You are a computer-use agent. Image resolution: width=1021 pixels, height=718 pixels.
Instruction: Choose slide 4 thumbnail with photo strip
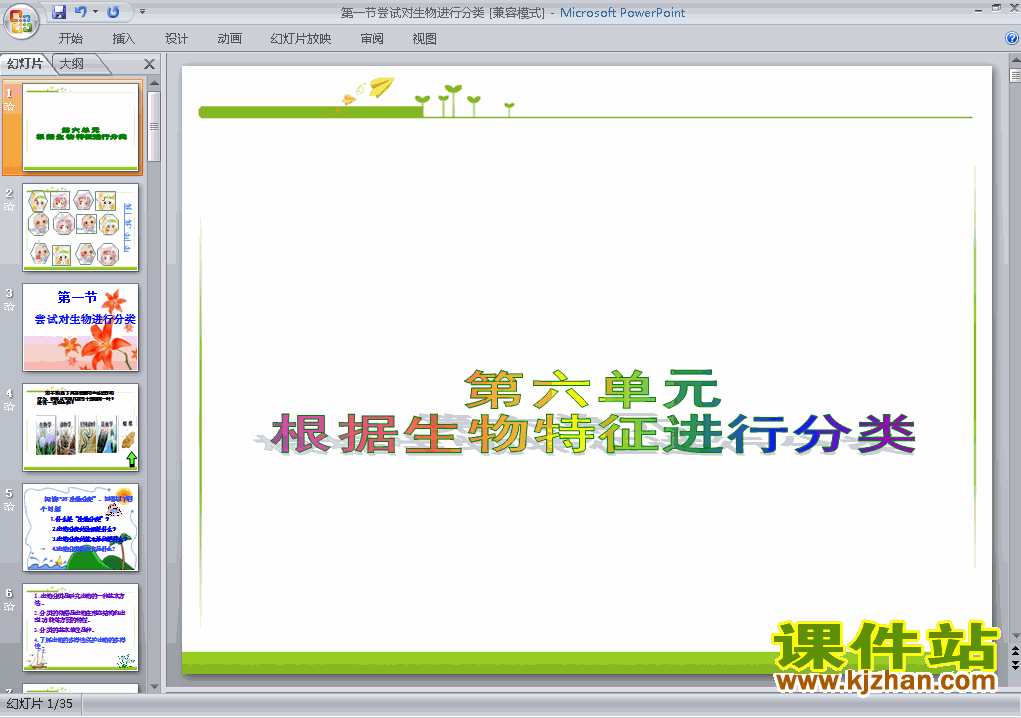(x=81, y=427)
